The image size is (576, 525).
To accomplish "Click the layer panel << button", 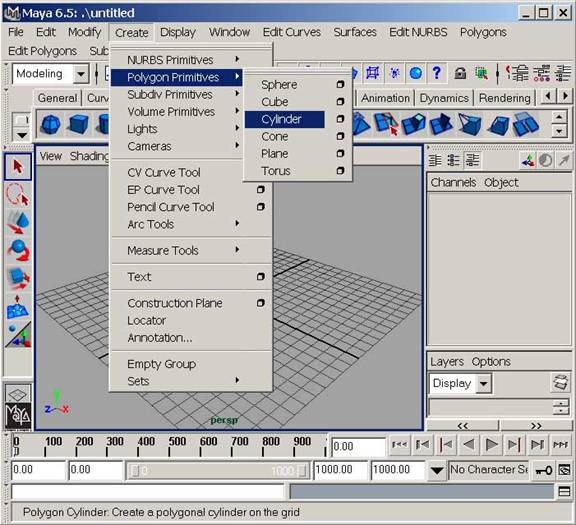I will (462, 426).
